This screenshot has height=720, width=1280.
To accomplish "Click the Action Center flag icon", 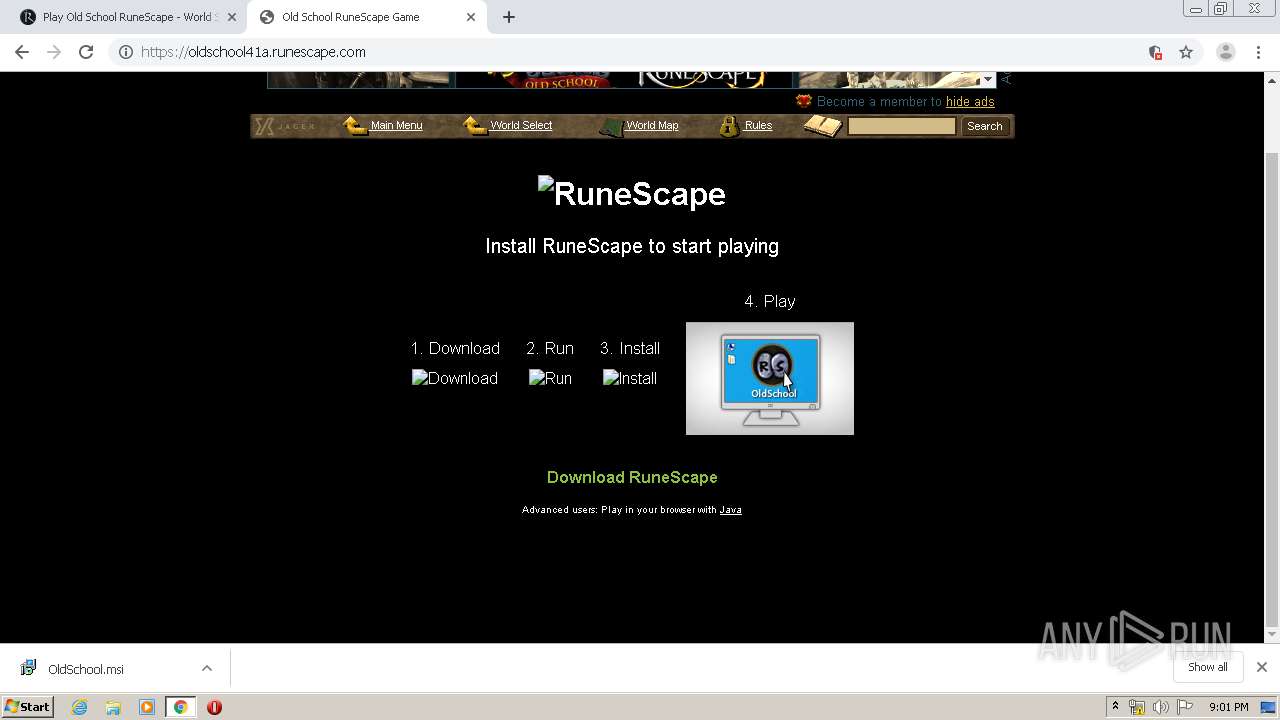I will (1185, 707).
